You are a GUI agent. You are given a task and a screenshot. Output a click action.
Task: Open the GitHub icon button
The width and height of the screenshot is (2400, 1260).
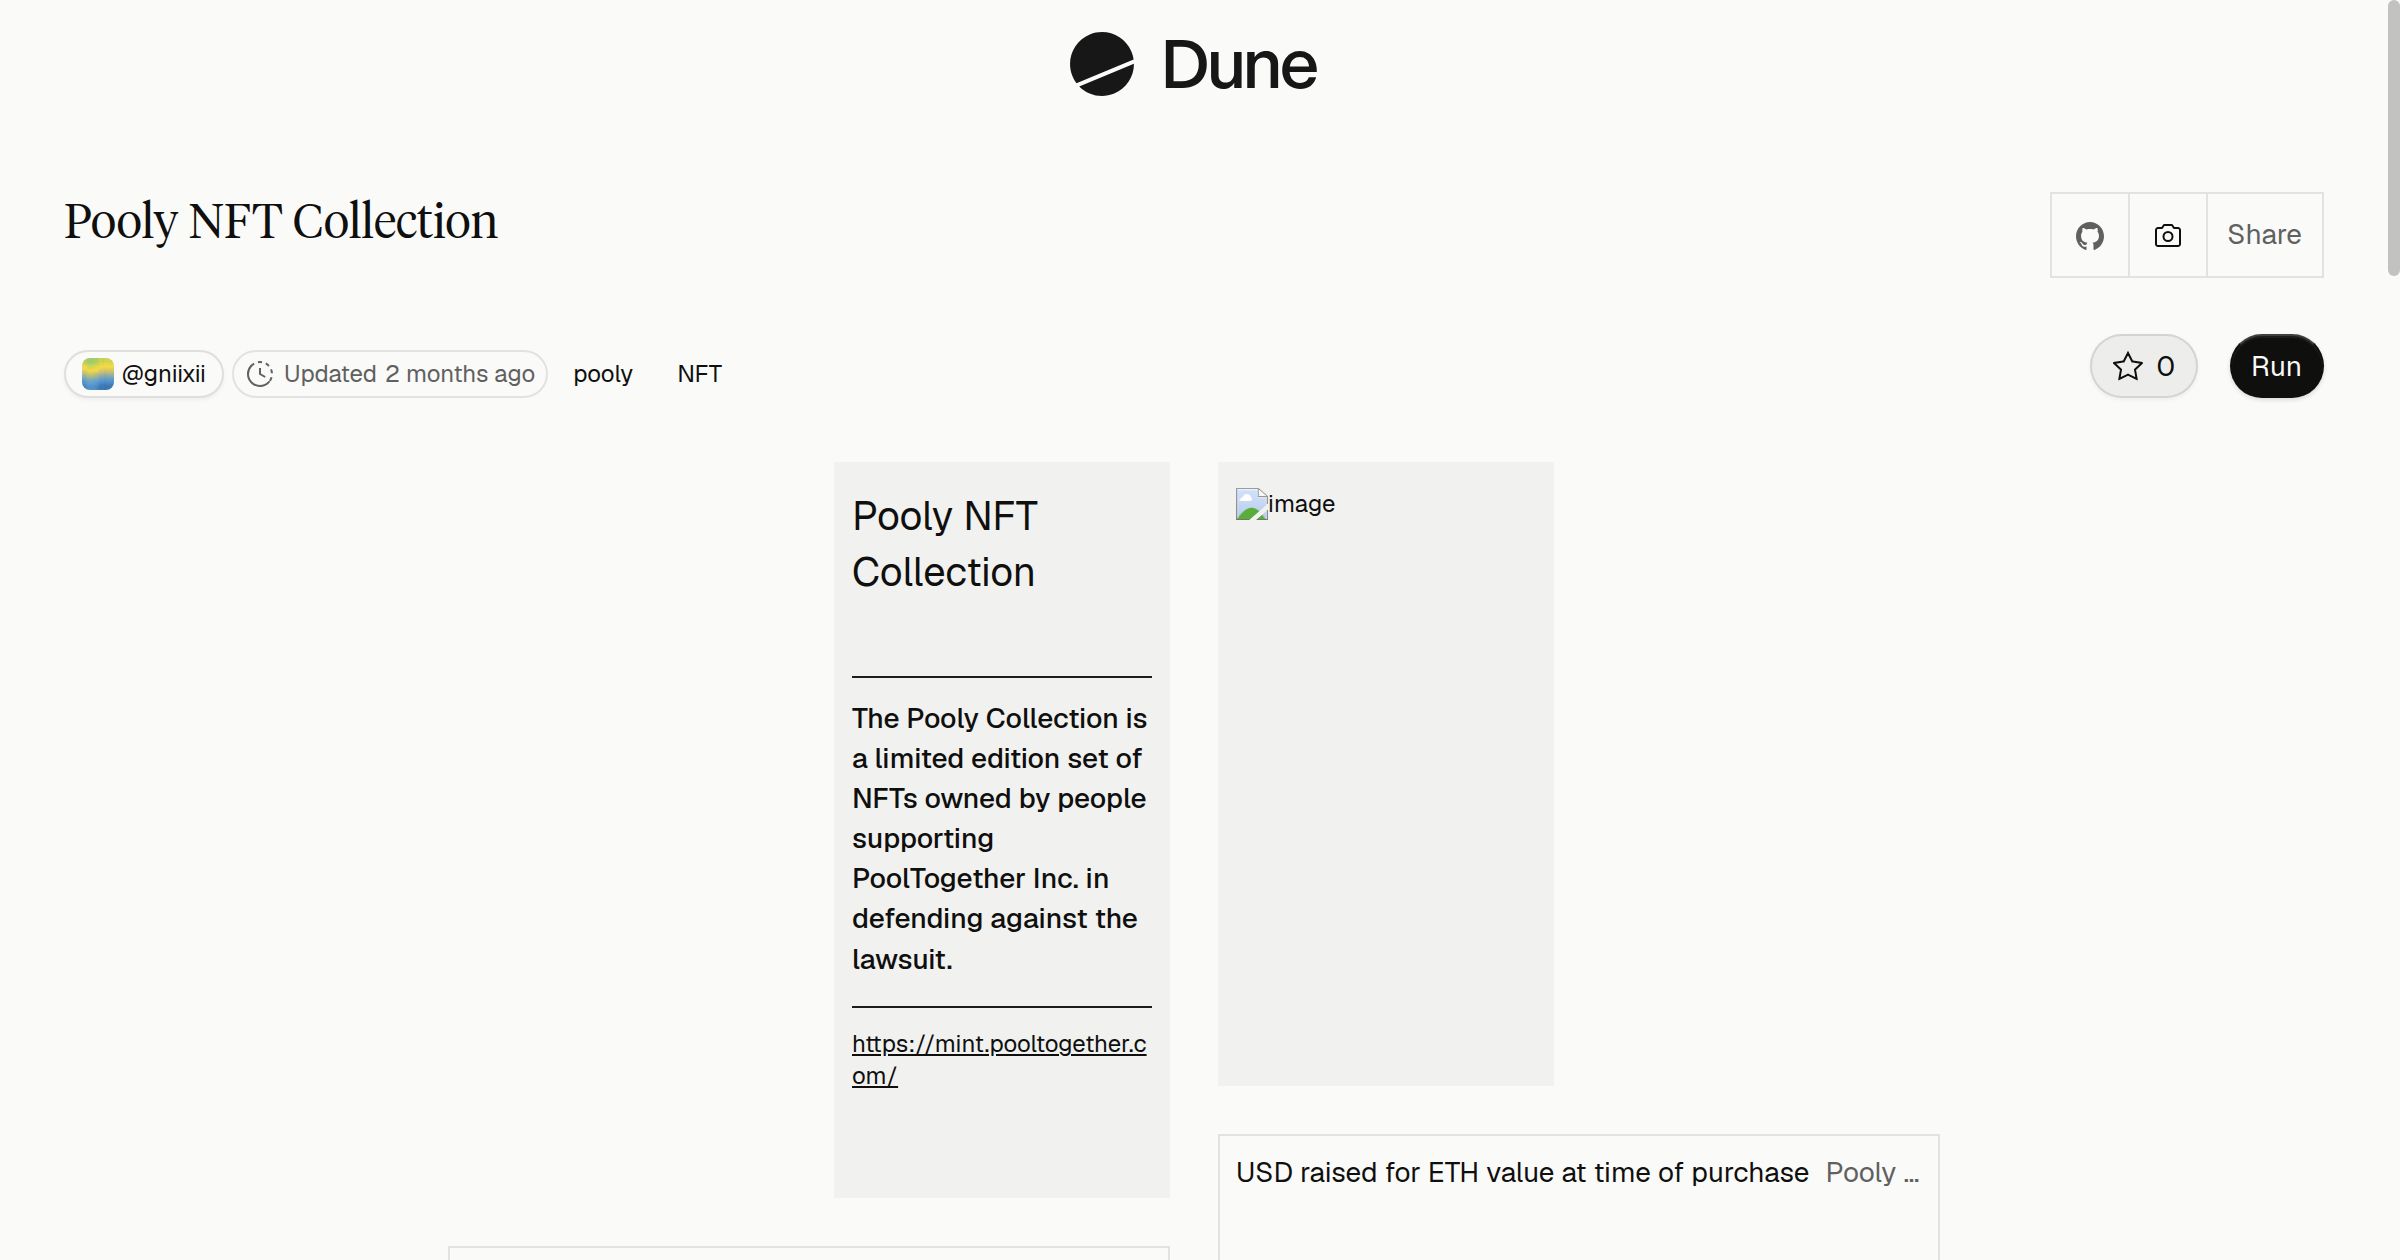pyautogui.click(x=2089, y=235)
